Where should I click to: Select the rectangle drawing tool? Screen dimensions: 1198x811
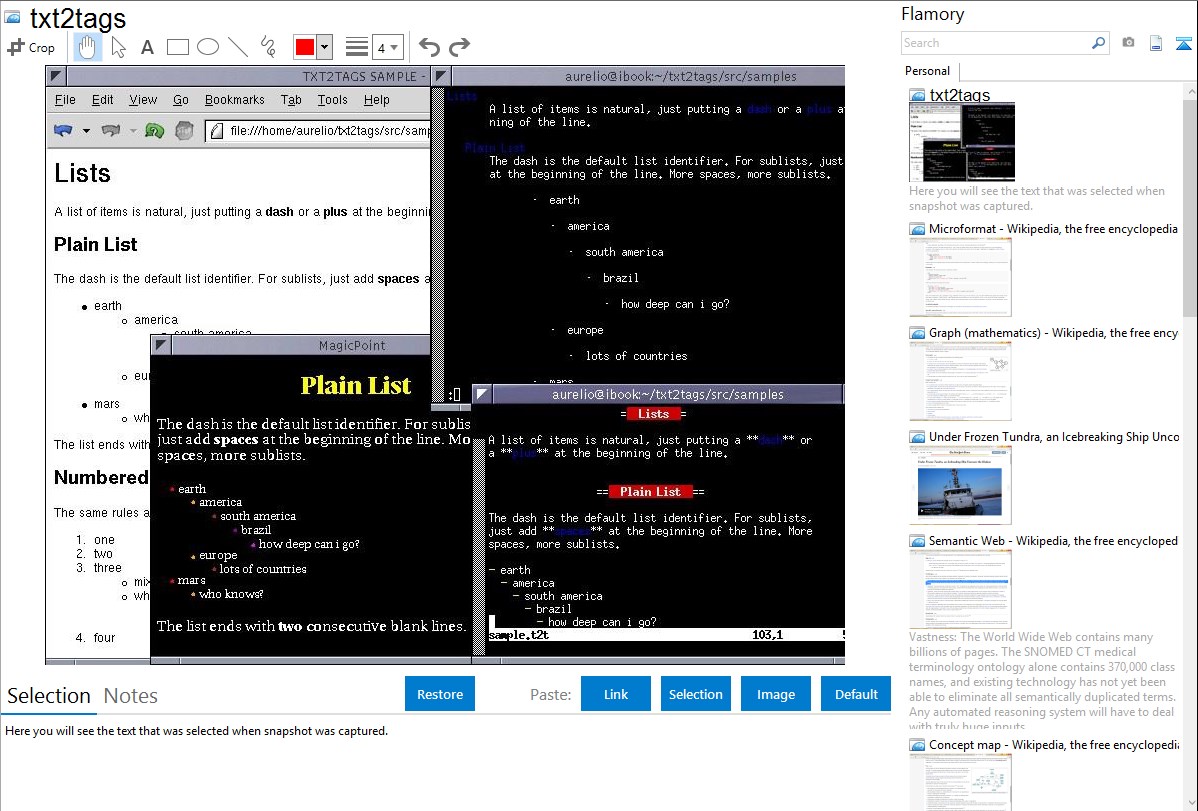177,47
